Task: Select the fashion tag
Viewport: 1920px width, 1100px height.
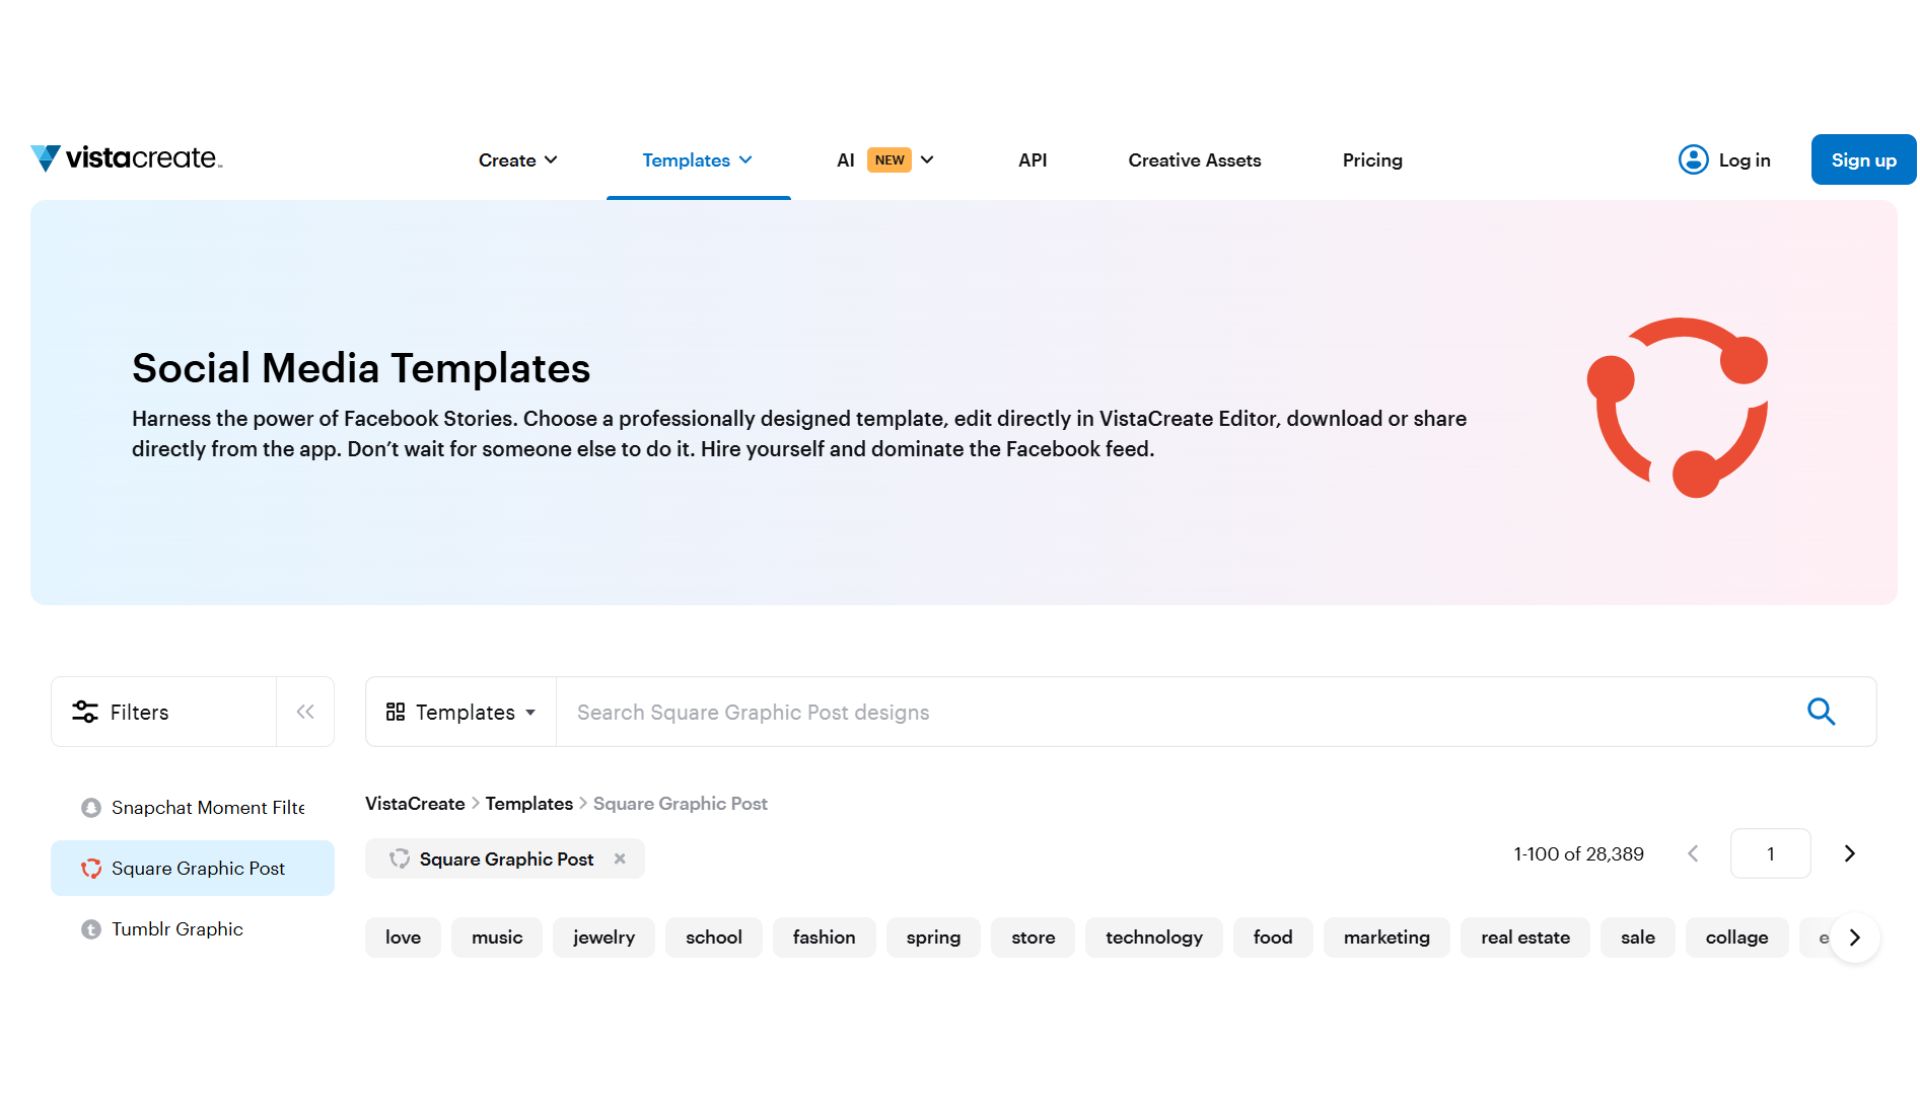Action: [x=824, y=938]
